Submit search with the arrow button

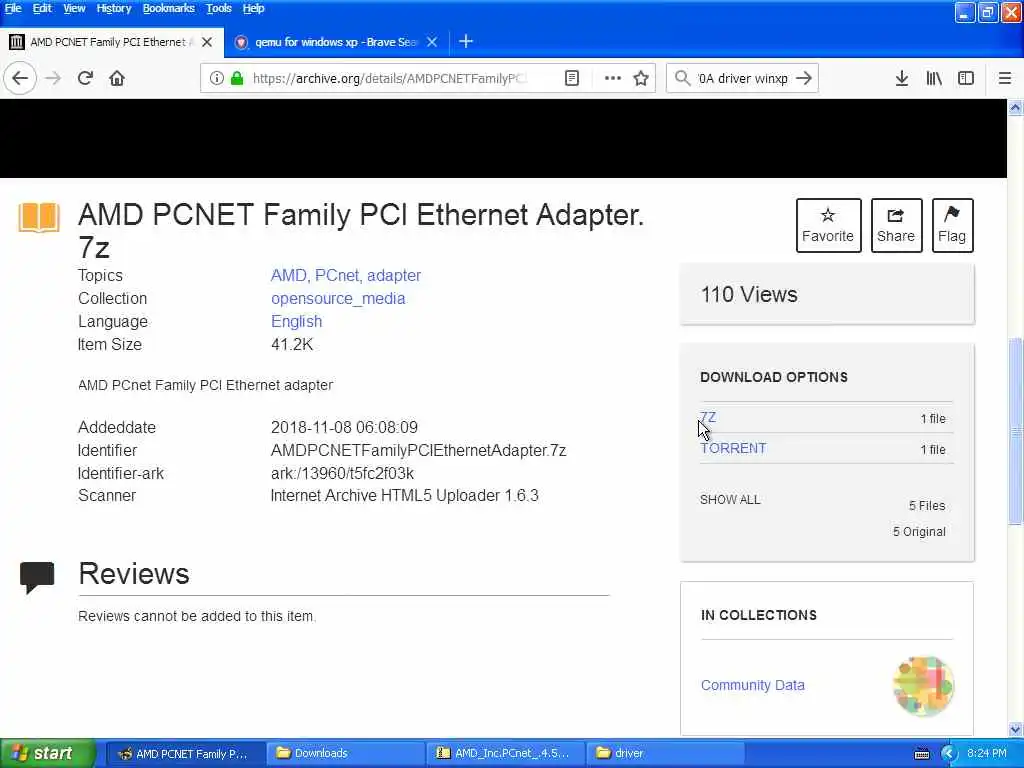[804, 78]
